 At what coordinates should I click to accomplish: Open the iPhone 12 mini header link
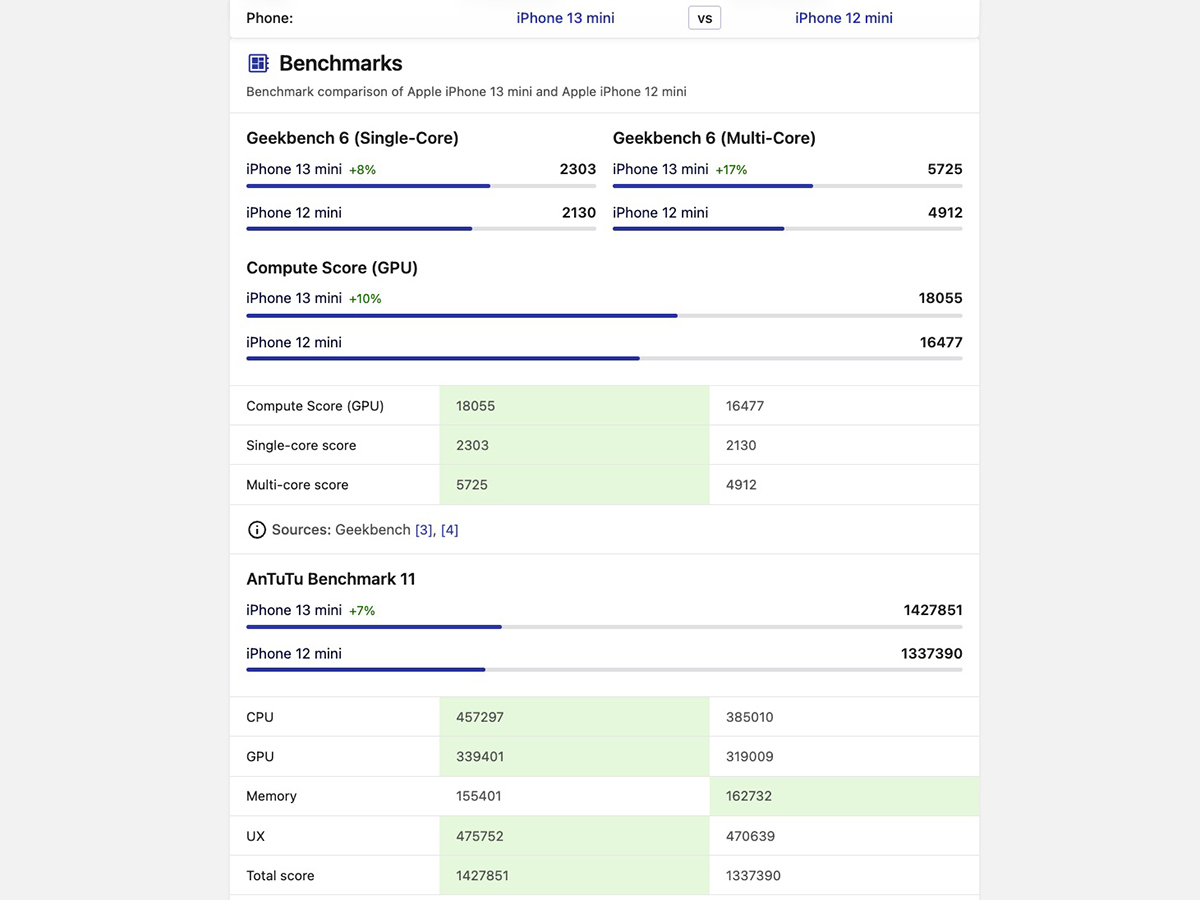(843, 18)
